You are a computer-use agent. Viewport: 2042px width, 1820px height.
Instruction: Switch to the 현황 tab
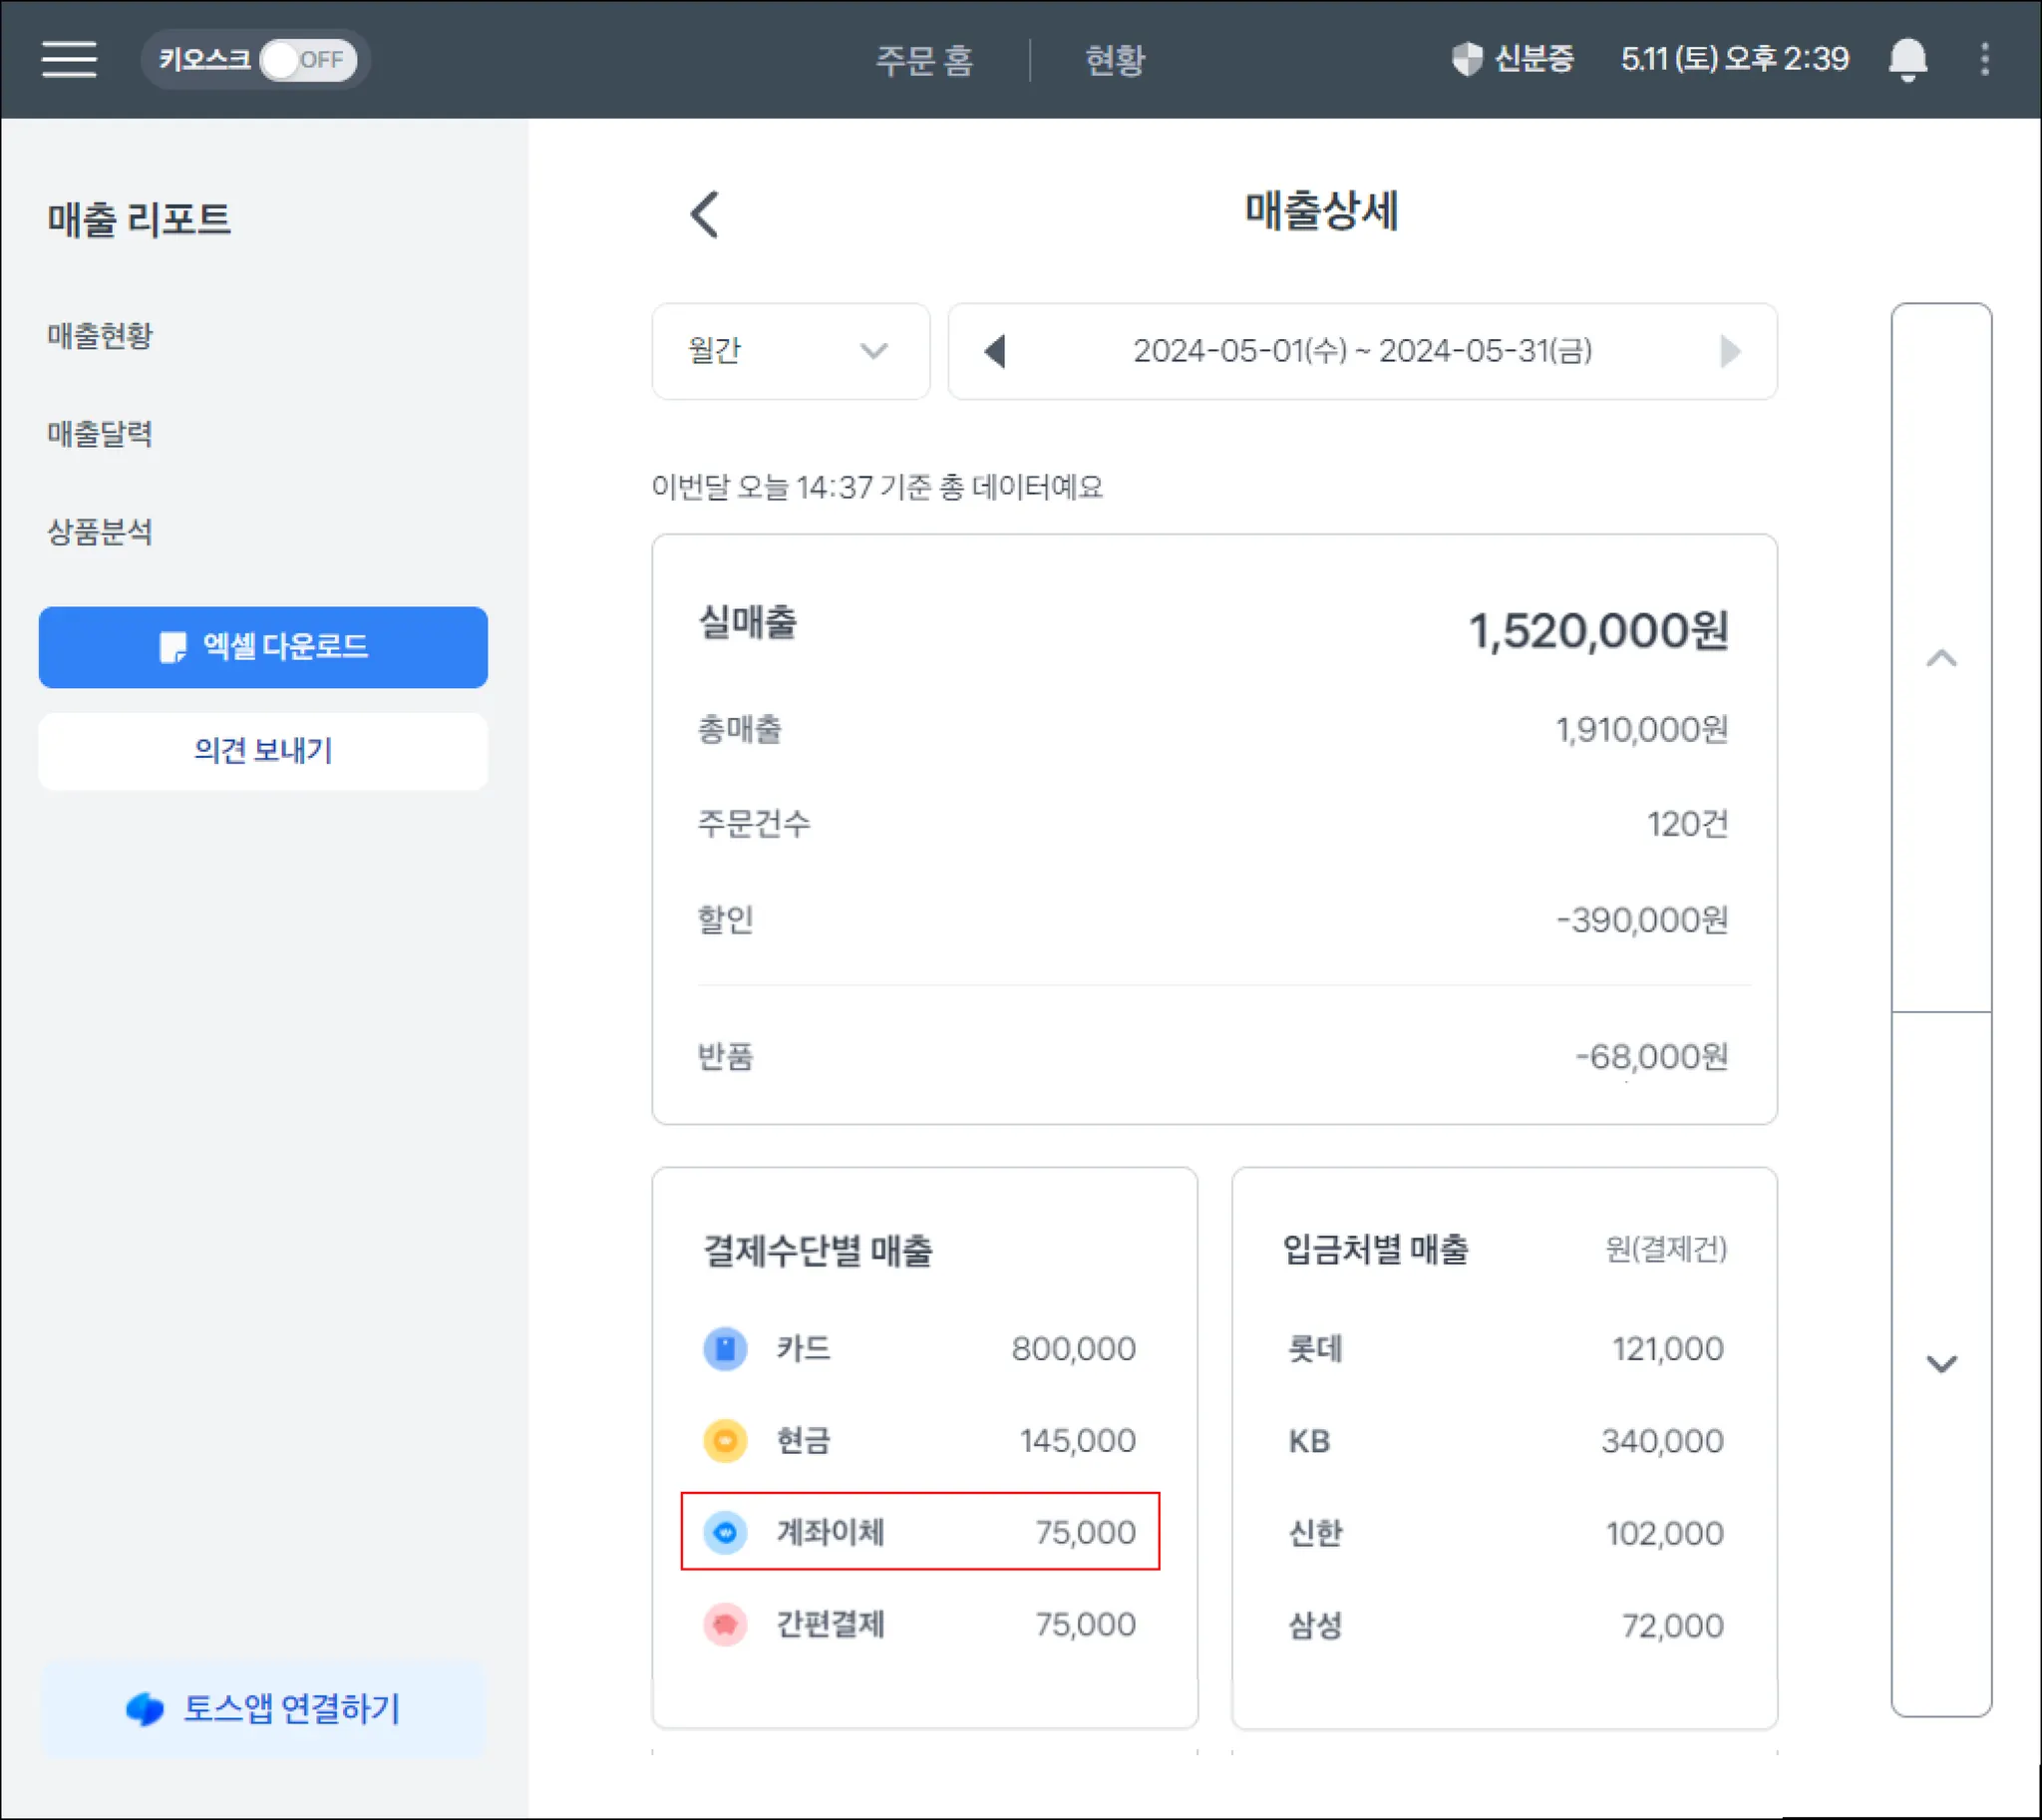1115,60
